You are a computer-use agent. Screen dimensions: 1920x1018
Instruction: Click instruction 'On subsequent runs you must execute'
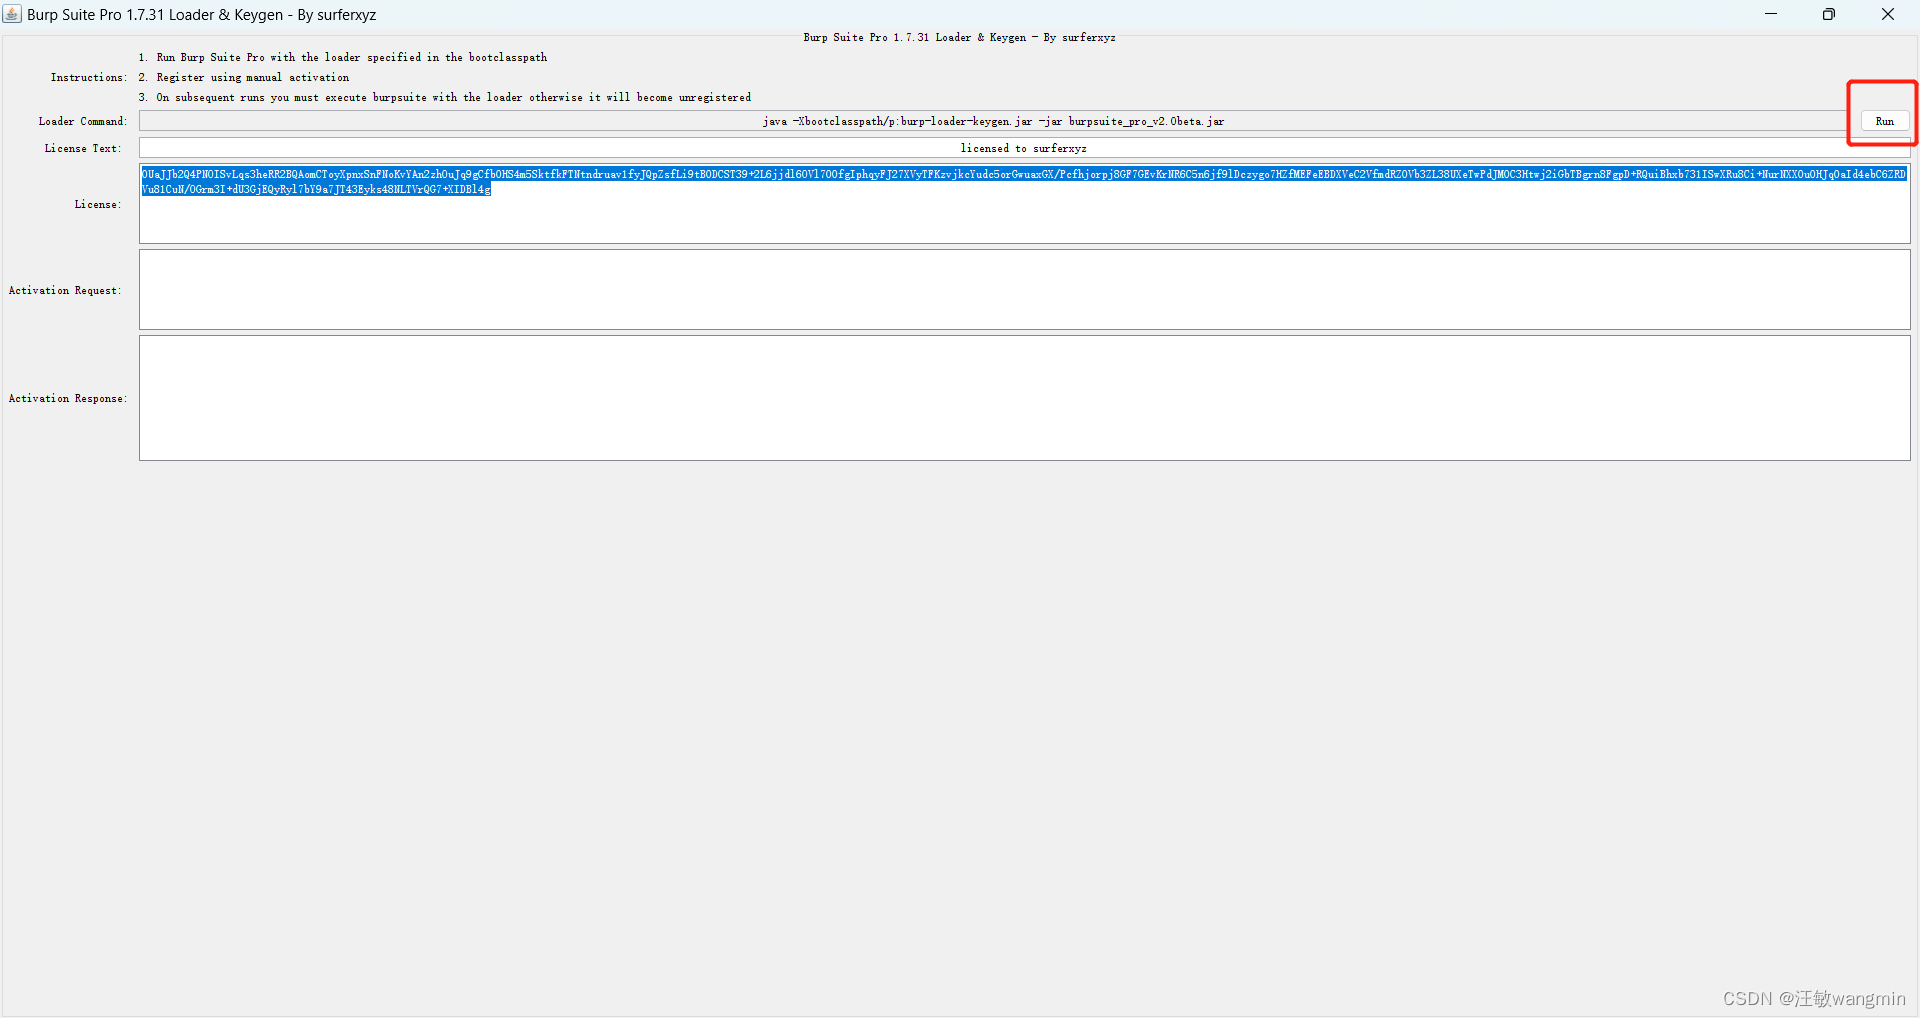click(x=445, y=98)
